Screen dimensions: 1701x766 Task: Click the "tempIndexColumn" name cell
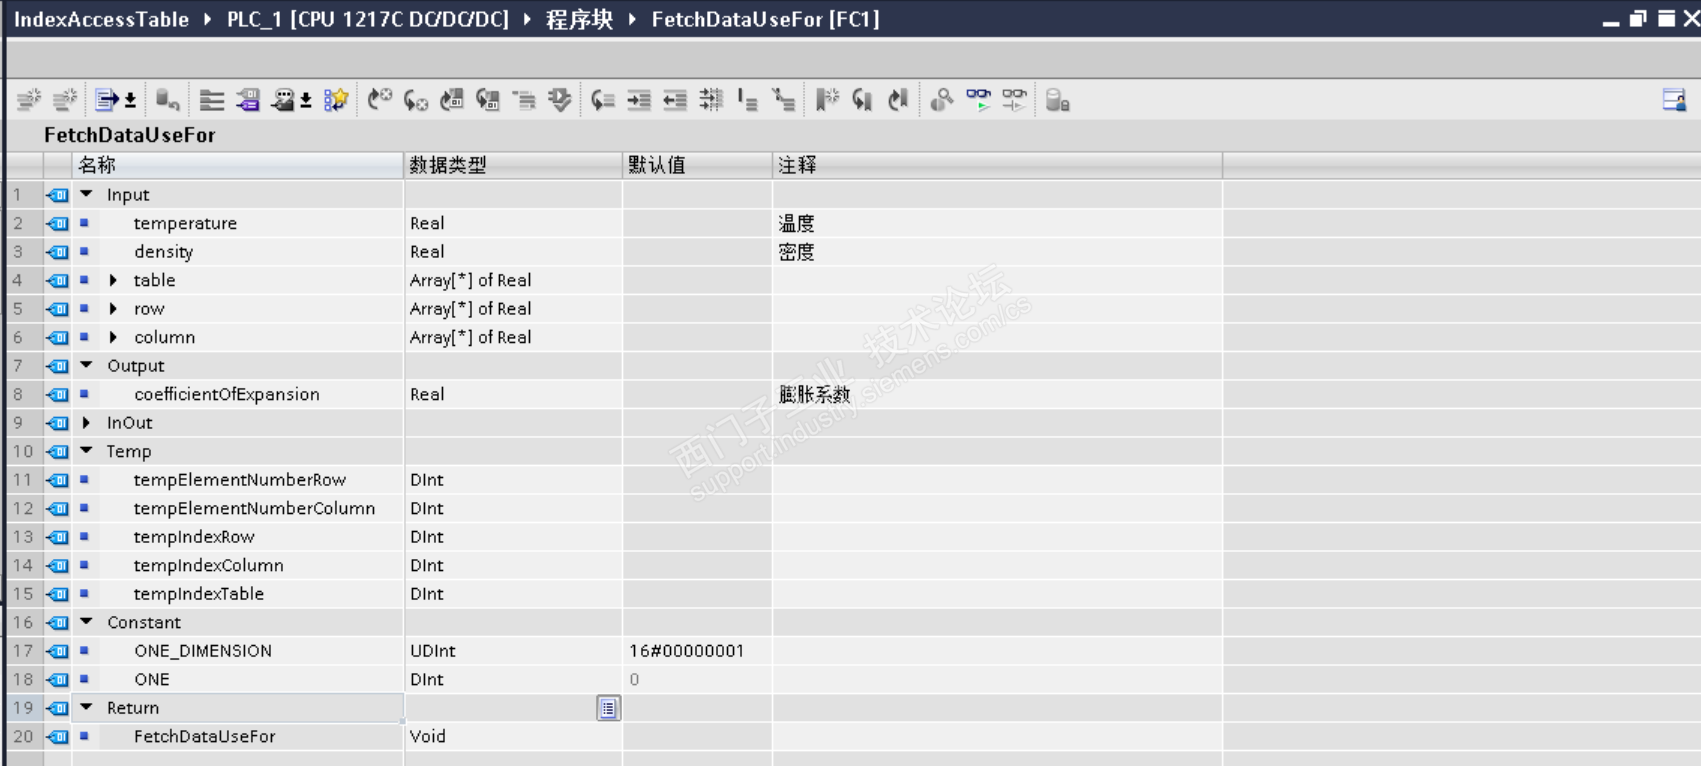point(209,566)
